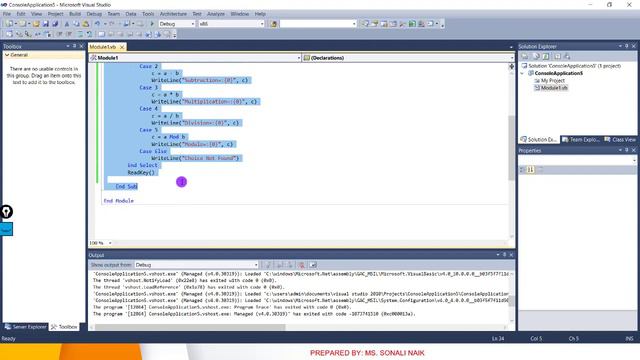Click the Refresh icon in Solution Explorer
This screenshot has height=360, width=640.
click(x=546, y=56)
